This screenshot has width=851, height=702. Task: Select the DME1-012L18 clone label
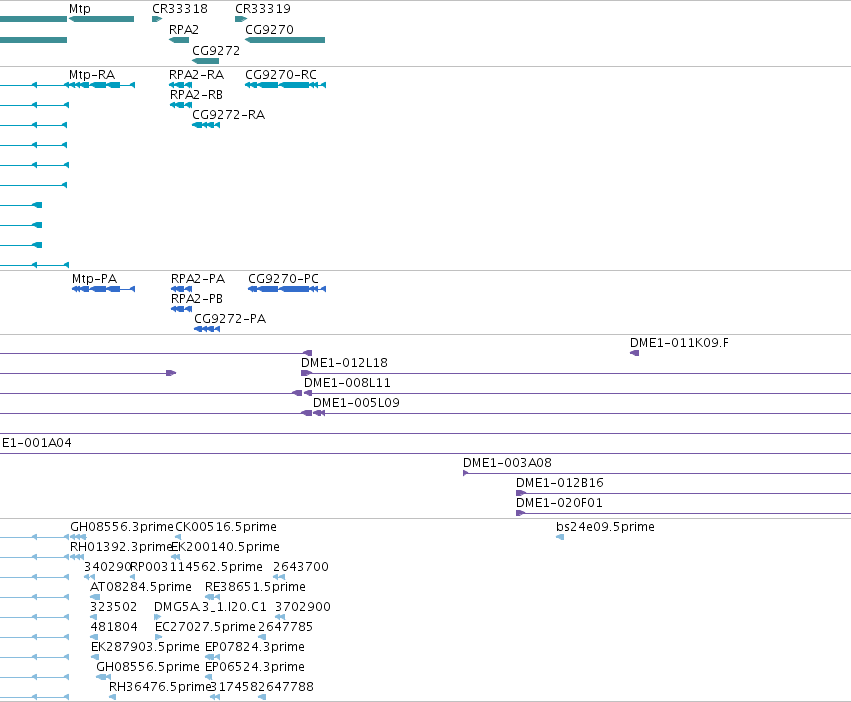[345, 363]
